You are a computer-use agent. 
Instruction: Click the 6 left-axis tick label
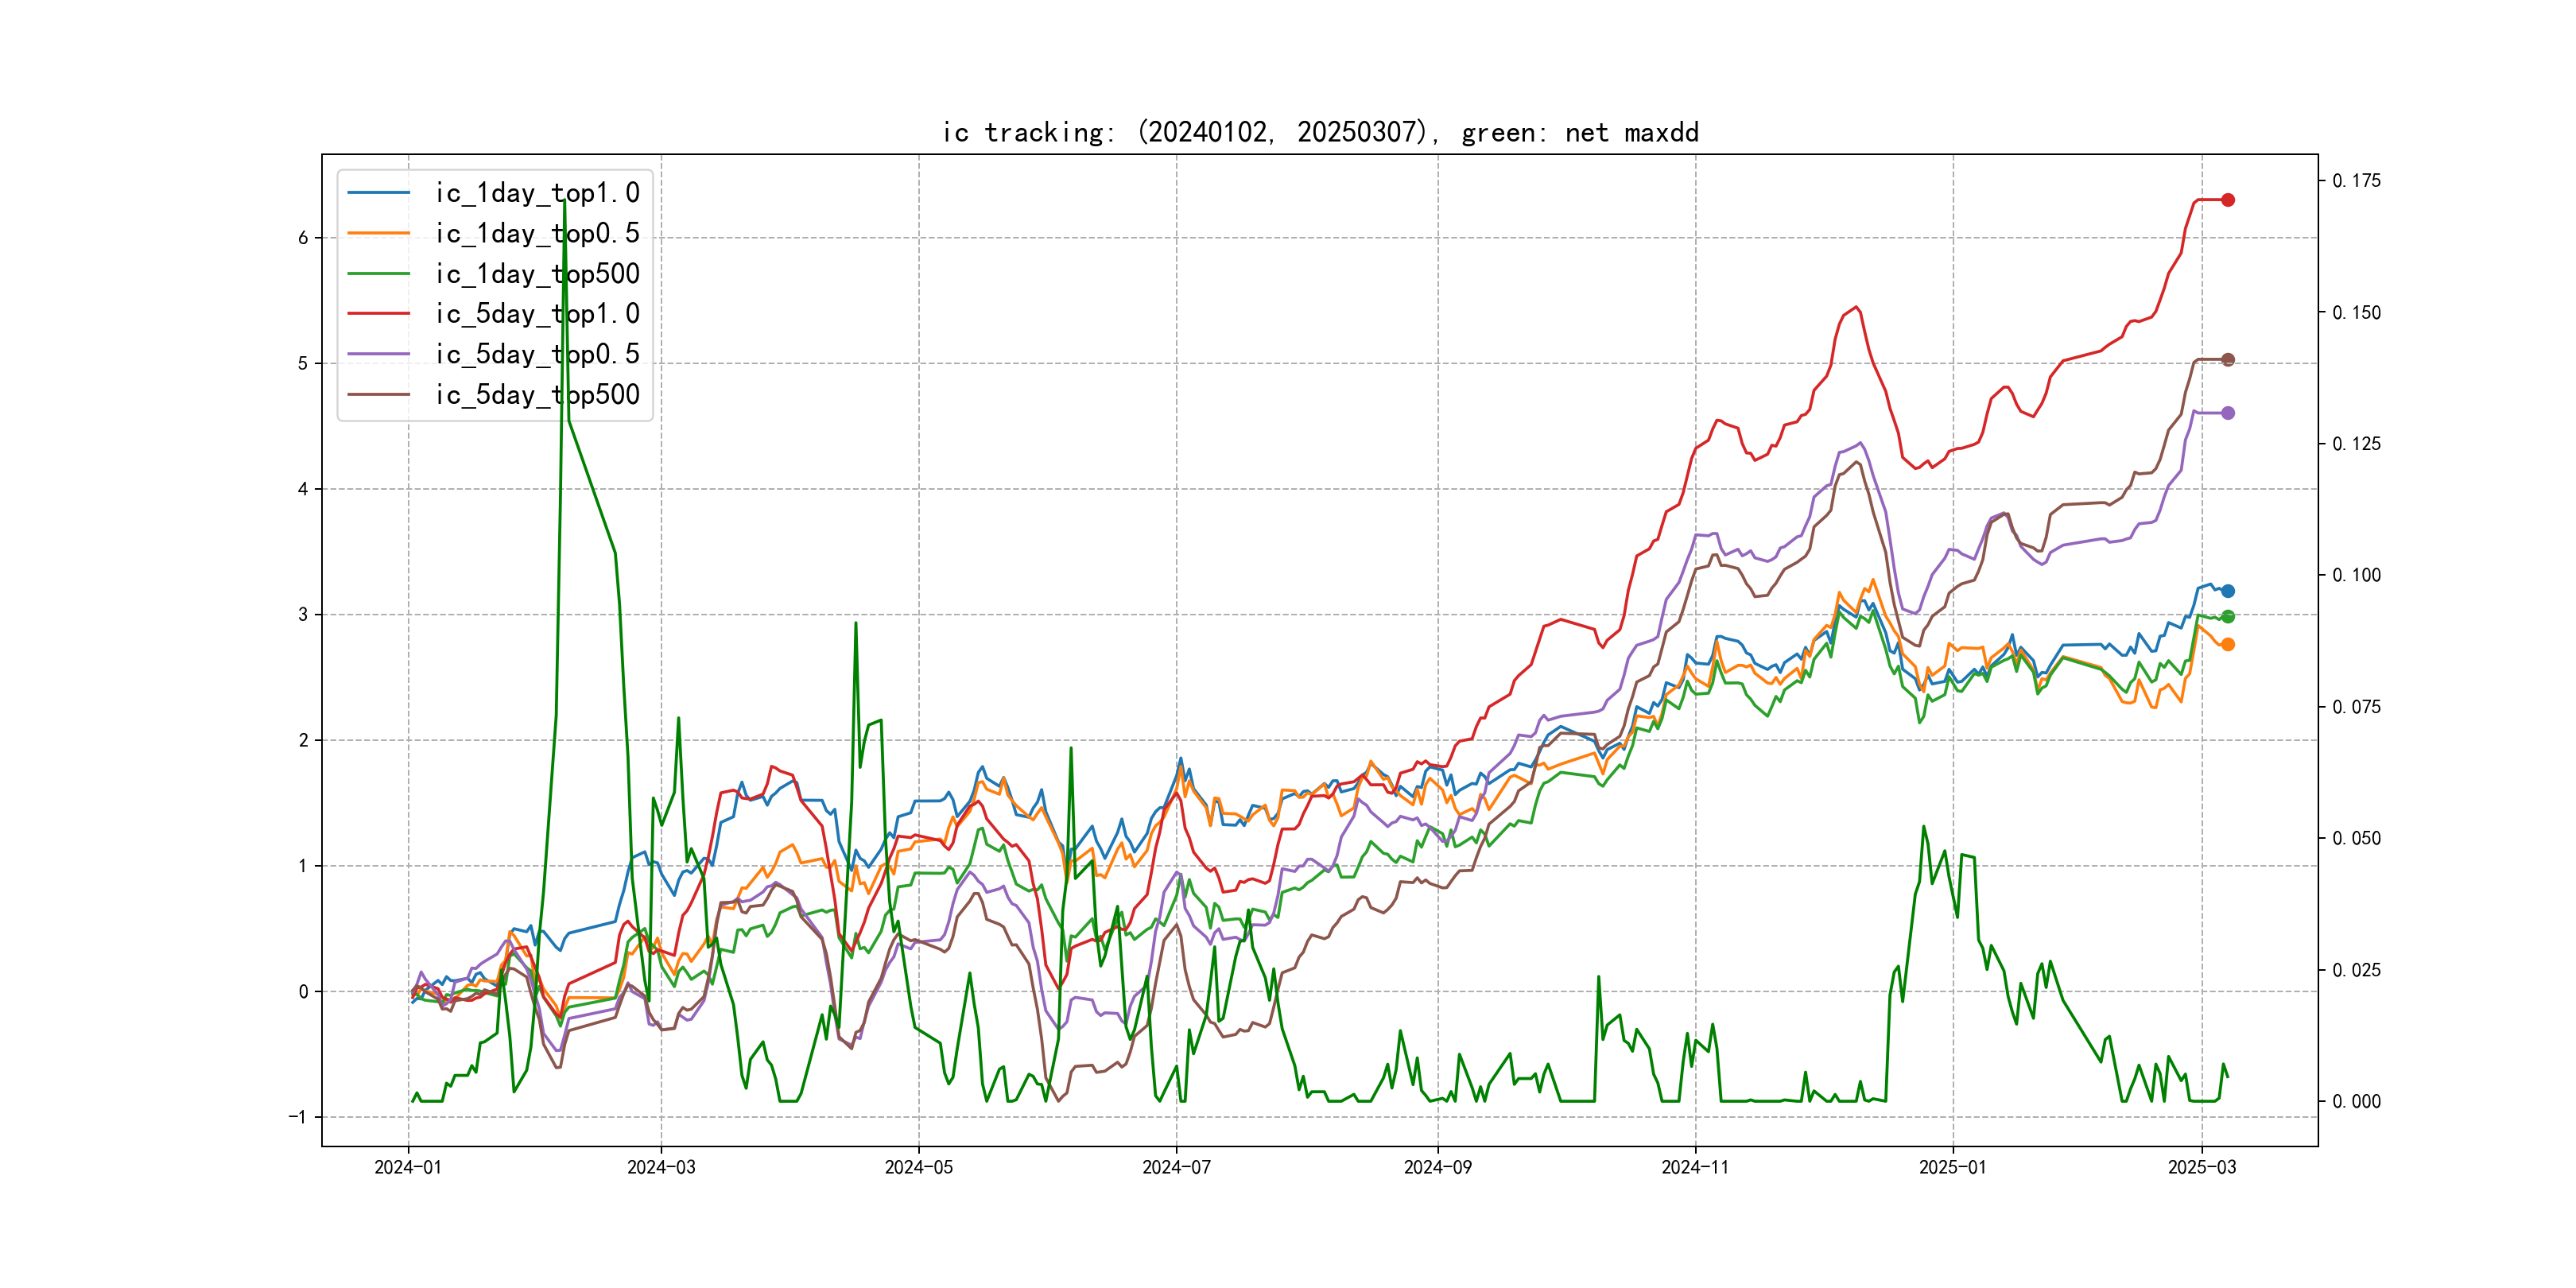pyautogui.click(x=303, y=238)
